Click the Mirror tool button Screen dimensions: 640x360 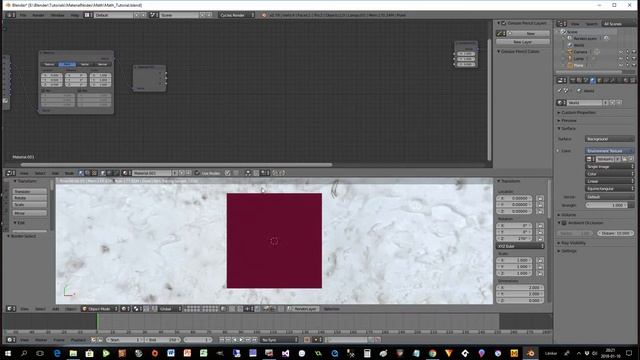(x=30, y=213)
